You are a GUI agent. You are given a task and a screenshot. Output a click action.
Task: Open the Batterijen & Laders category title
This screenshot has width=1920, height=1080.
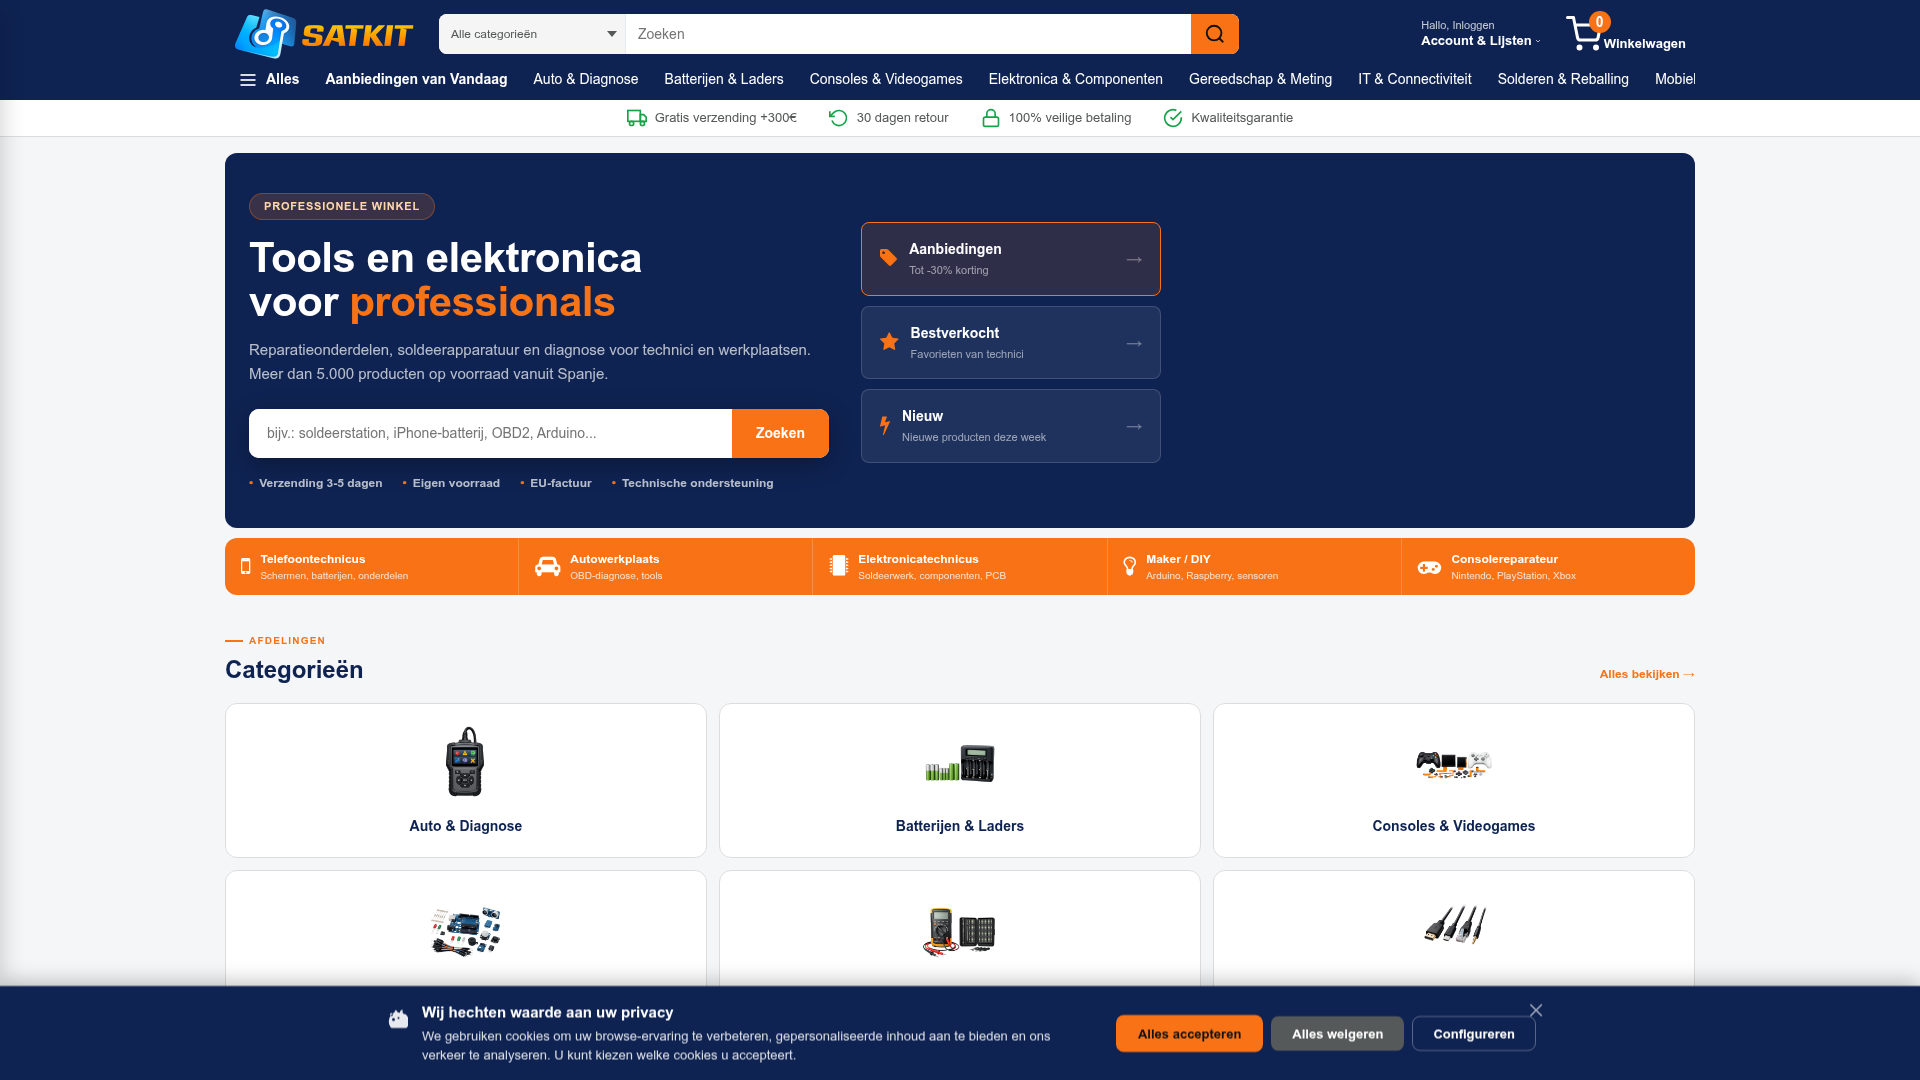point(960,826)
